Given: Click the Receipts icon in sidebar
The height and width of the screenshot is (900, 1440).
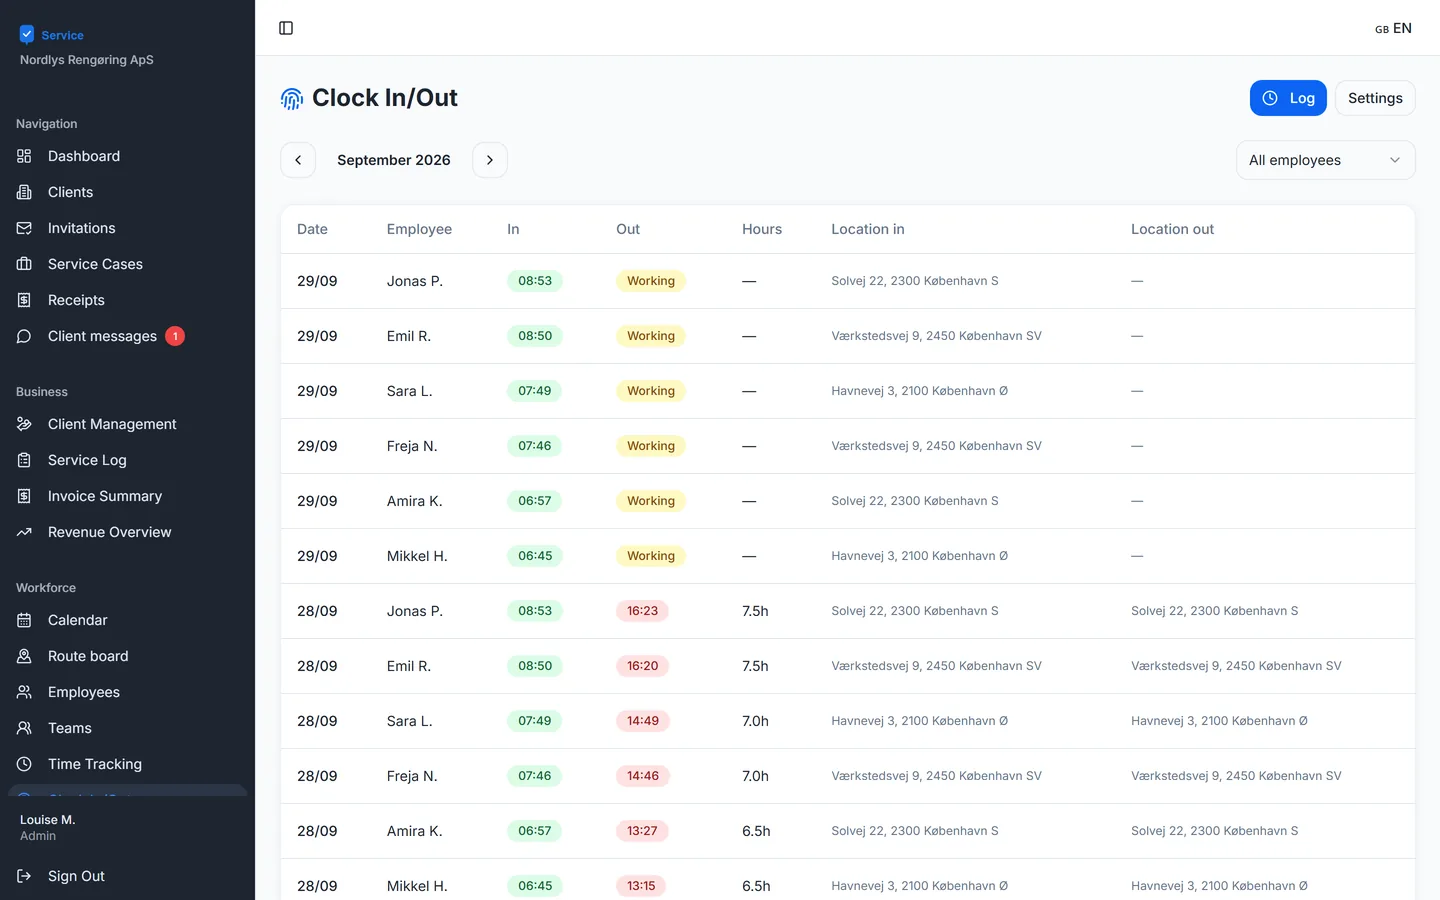Looking at the screenshot, I should coord(24,300).
